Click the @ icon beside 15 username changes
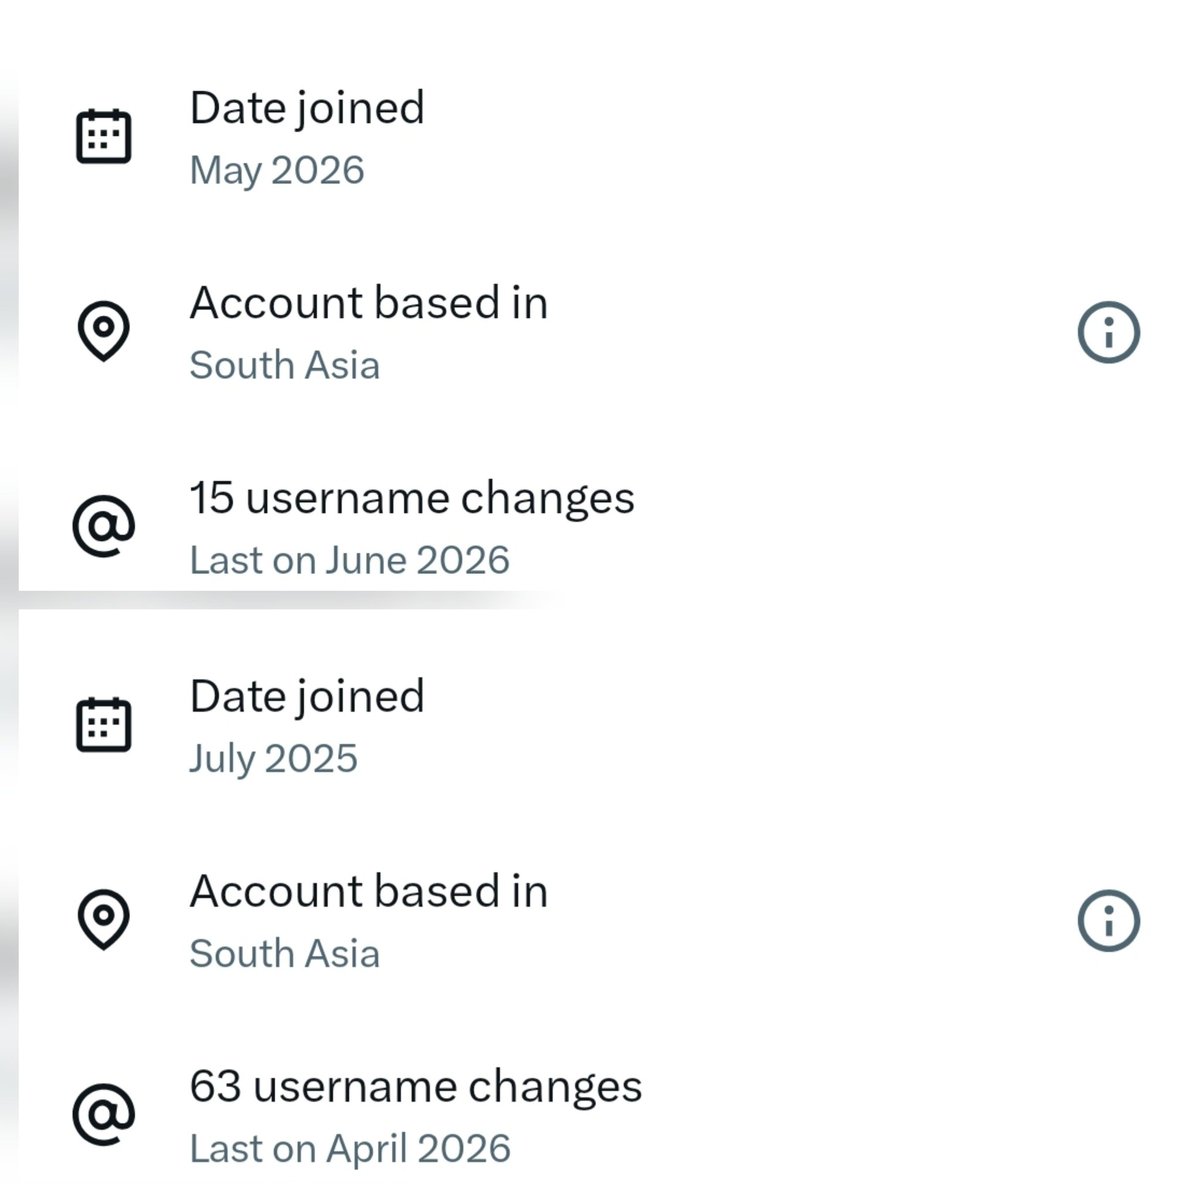This screenshot has width=1200, height=1200. pyautogui.click(x=104, y=526)
